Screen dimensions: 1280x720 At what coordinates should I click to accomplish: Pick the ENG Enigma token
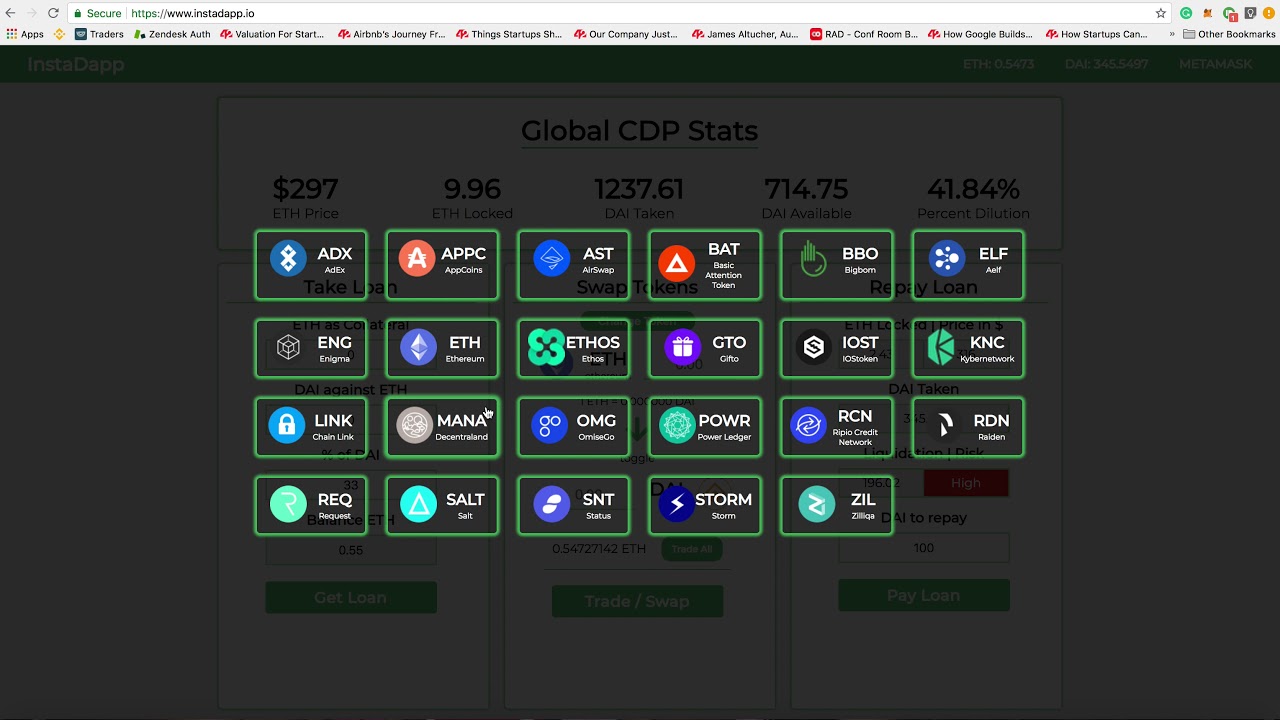coord(311,348)
